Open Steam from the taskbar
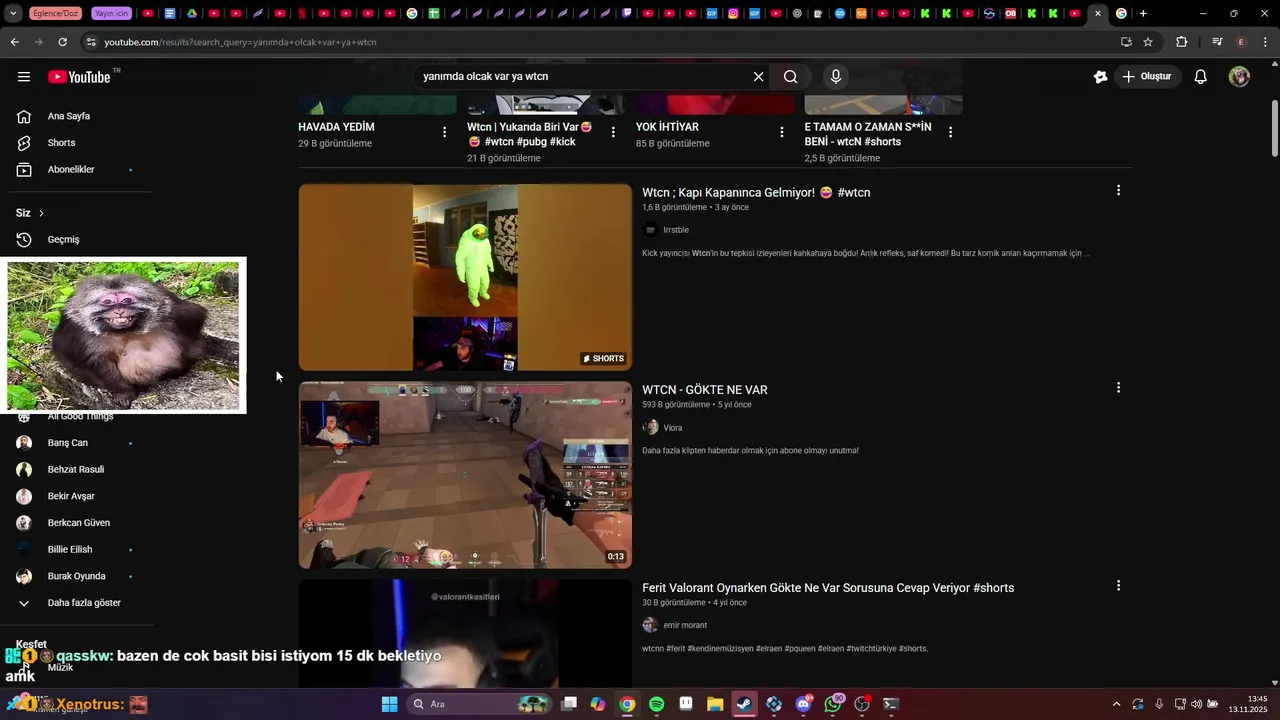The height and width of the screenshot is (720, 1280). [x=744, y=704]
